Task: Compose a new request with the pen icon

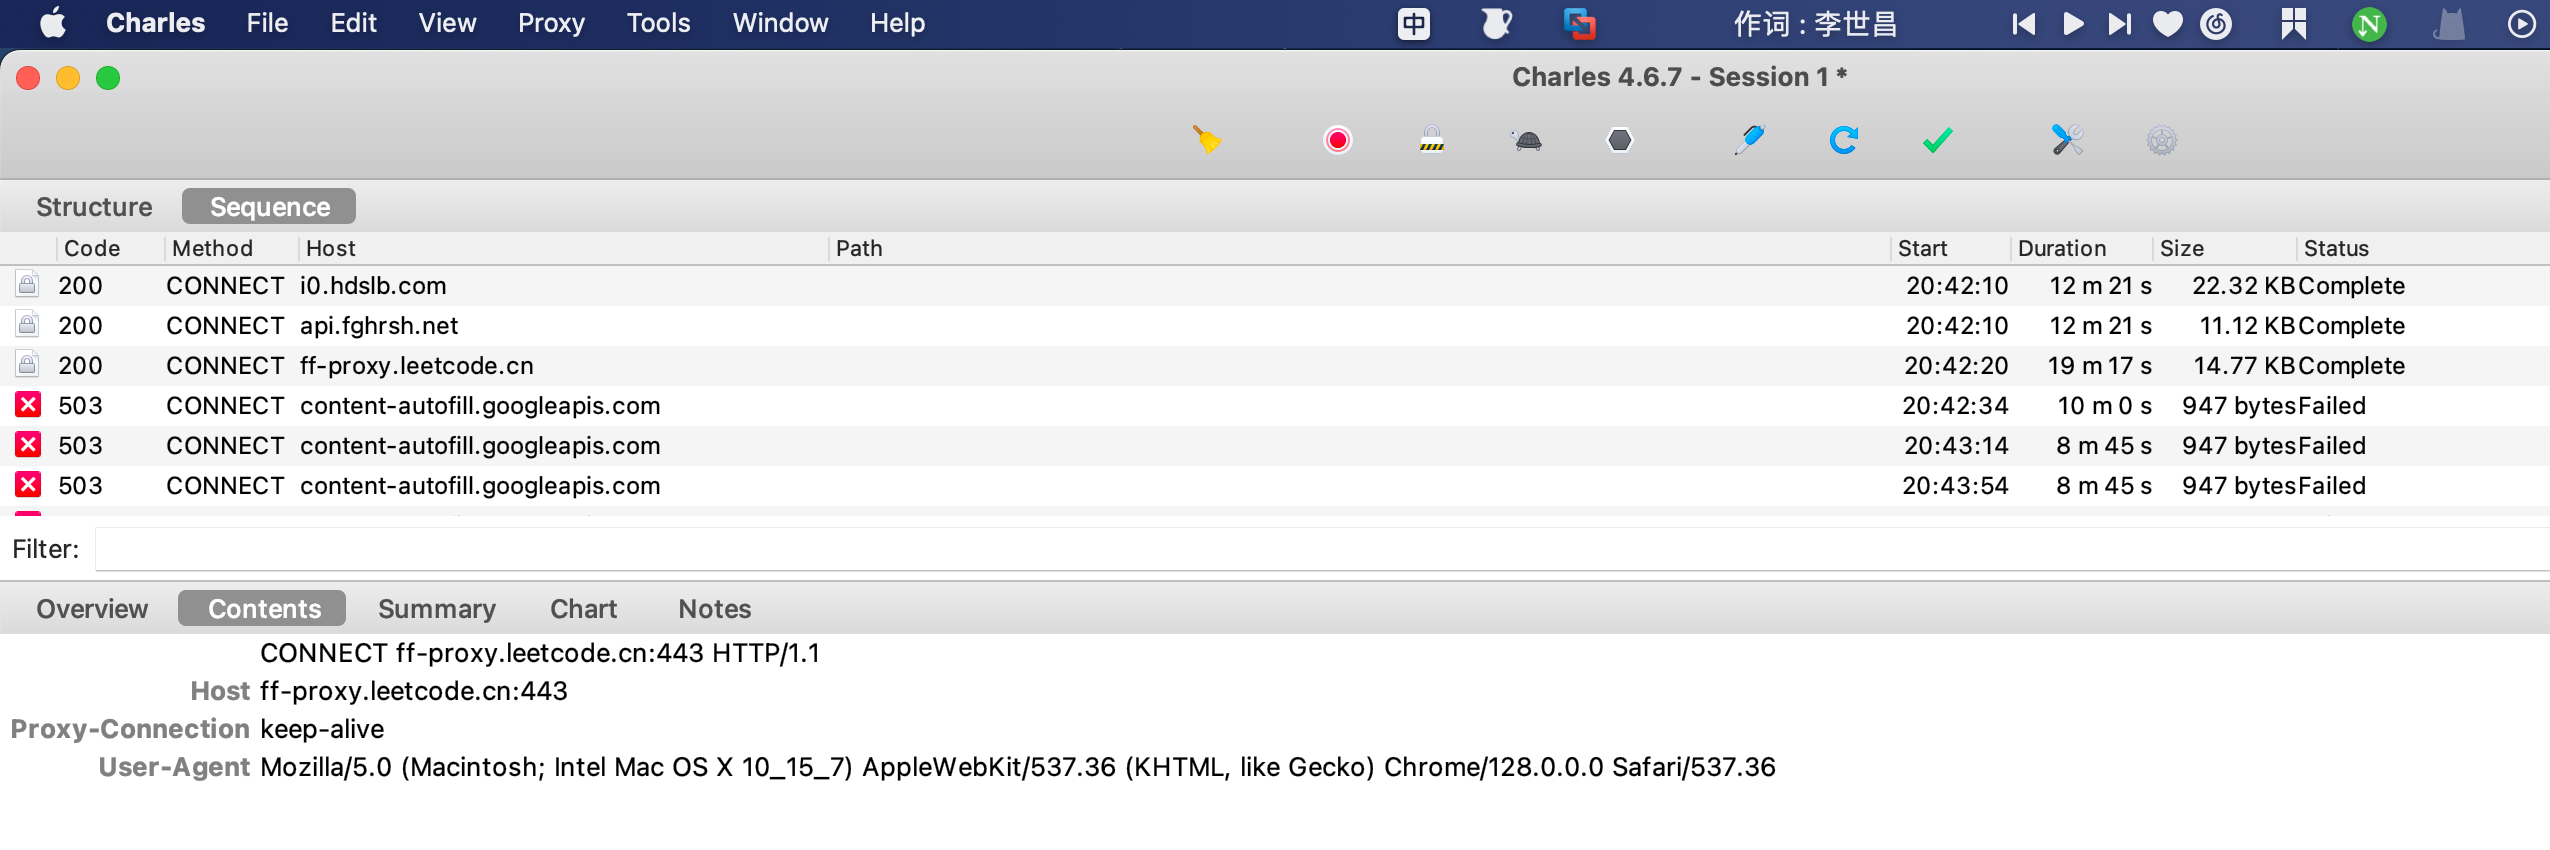Action: click(x=1750, y=140)
